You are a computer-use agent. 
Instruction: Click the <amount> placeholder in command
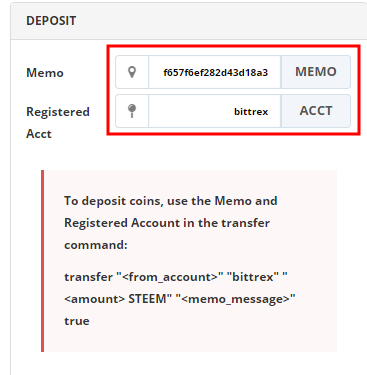tap(94, 299)
